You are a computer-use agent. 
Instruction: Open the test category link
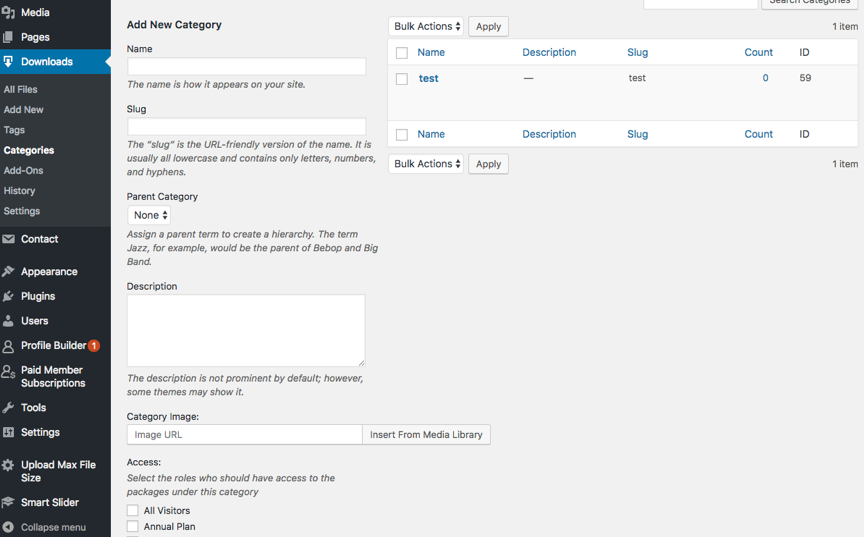[x=428, y=78]
